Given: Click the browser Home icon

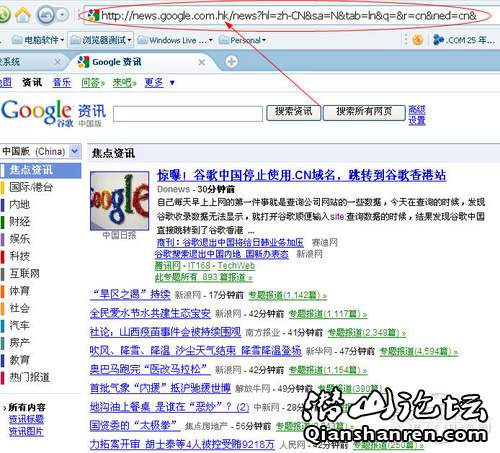Looking at the screenshot, I should point(22,15).
